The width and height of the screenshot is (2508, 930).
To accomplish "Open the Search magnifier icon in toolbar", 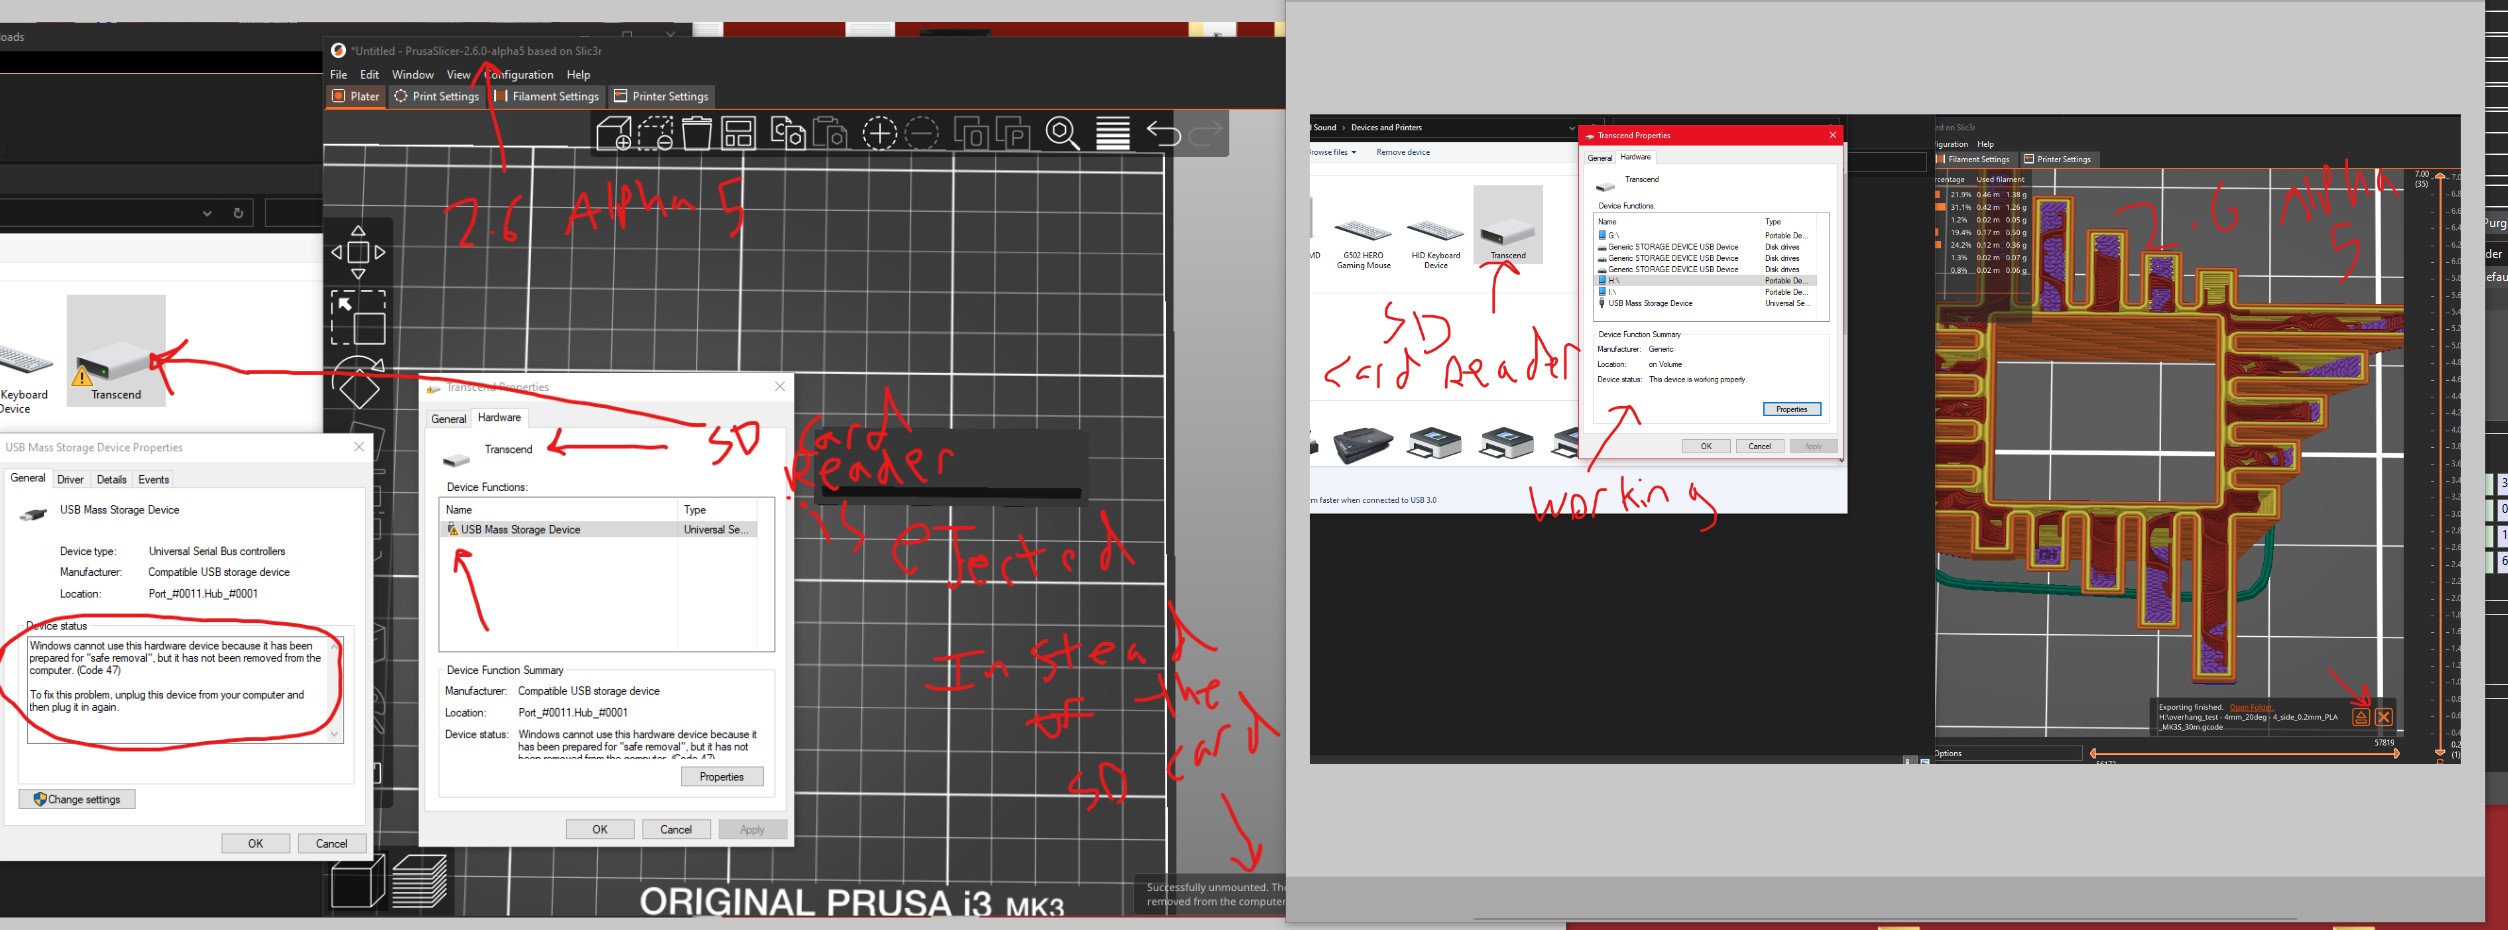I will click(x=1062, y=133).
